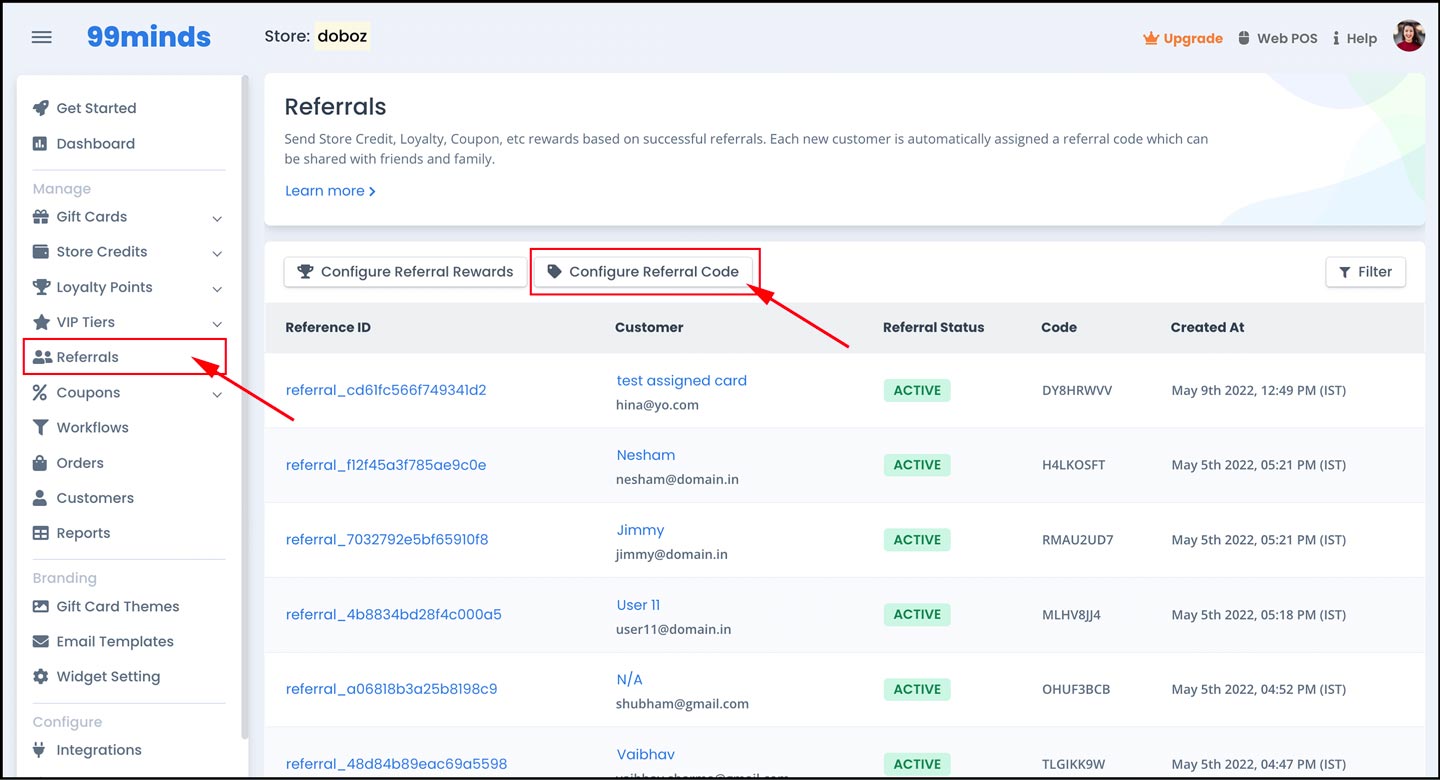Click the Reference ID column header
This screenshot has width=1440, height=780.
tap(328, 327)
